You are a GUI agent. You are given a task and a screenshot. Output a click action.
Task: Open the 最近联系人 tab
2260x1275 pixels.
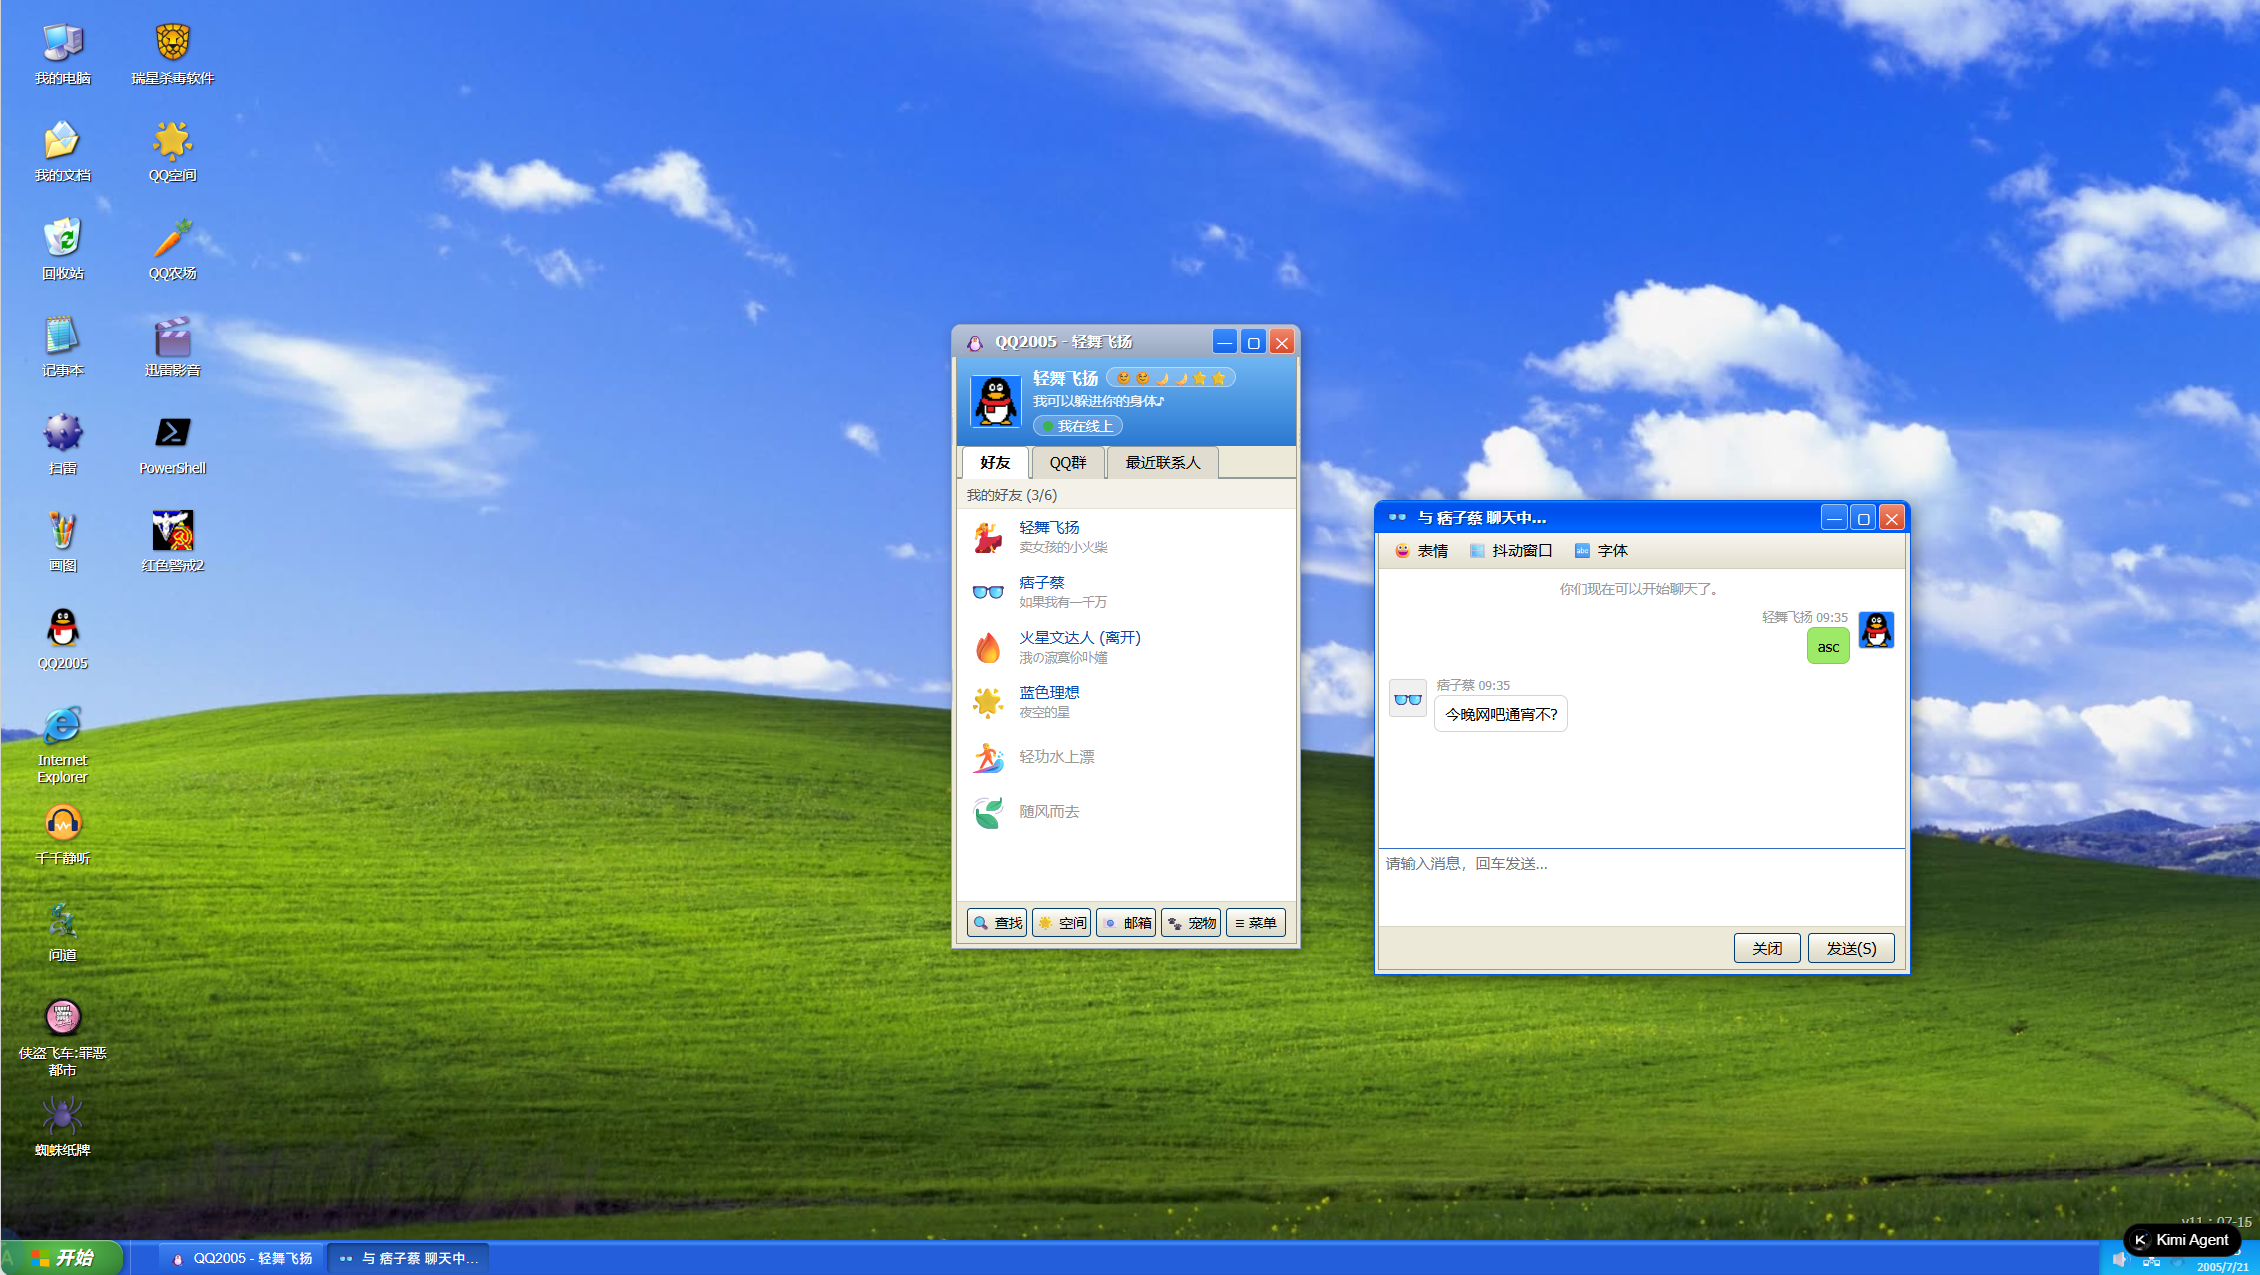click(x=1163, y=463)
